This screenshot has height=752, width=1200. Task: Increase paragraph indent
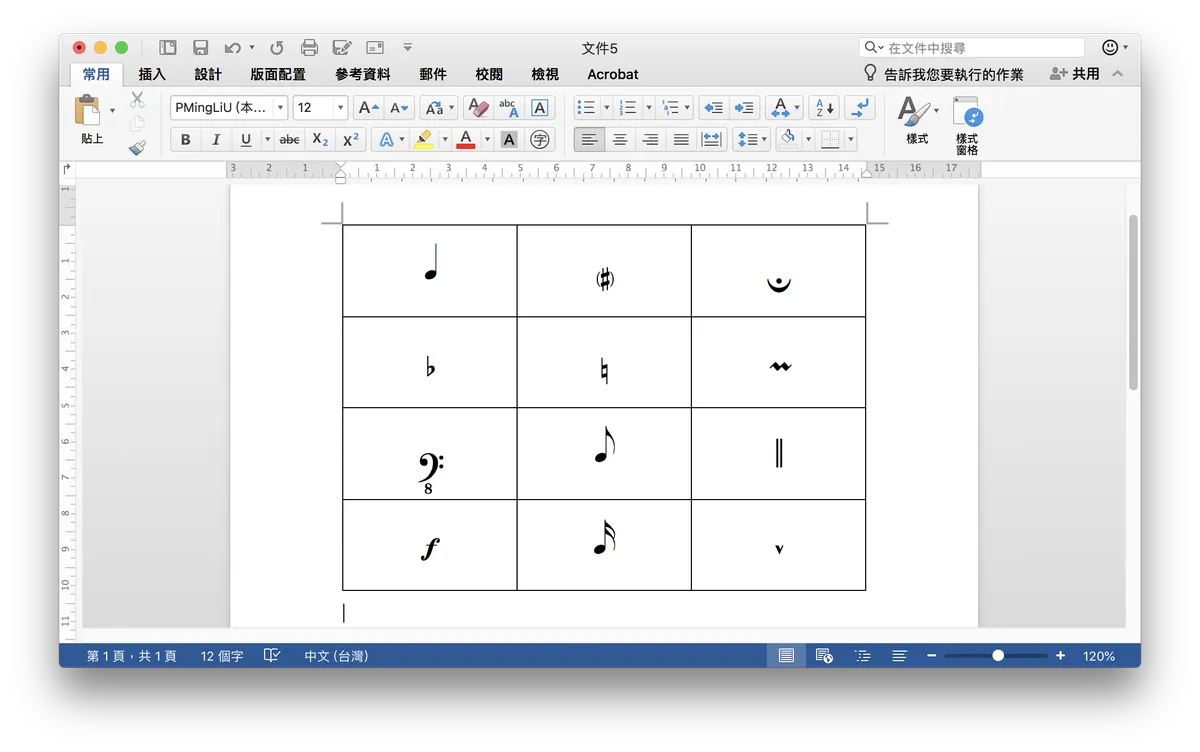coord(744,108)
